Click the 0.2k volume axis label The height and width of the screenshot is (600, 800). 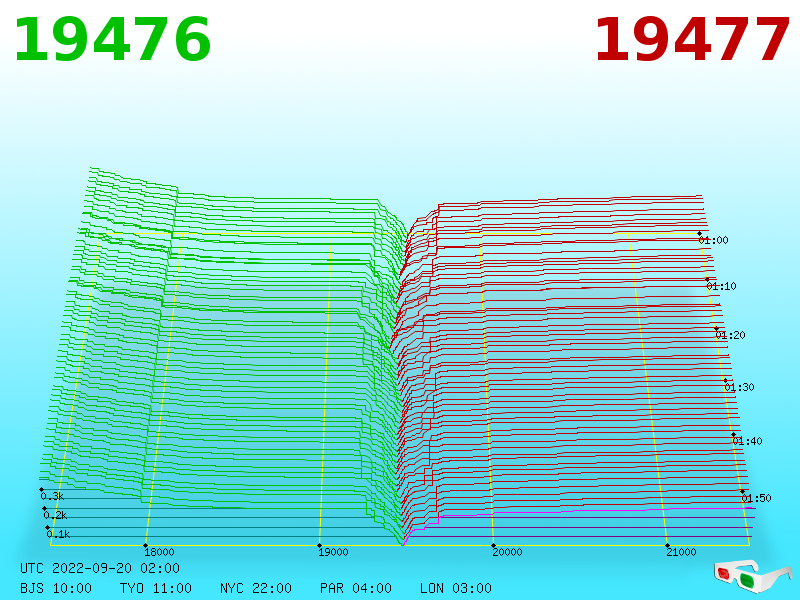pos(55,515)
